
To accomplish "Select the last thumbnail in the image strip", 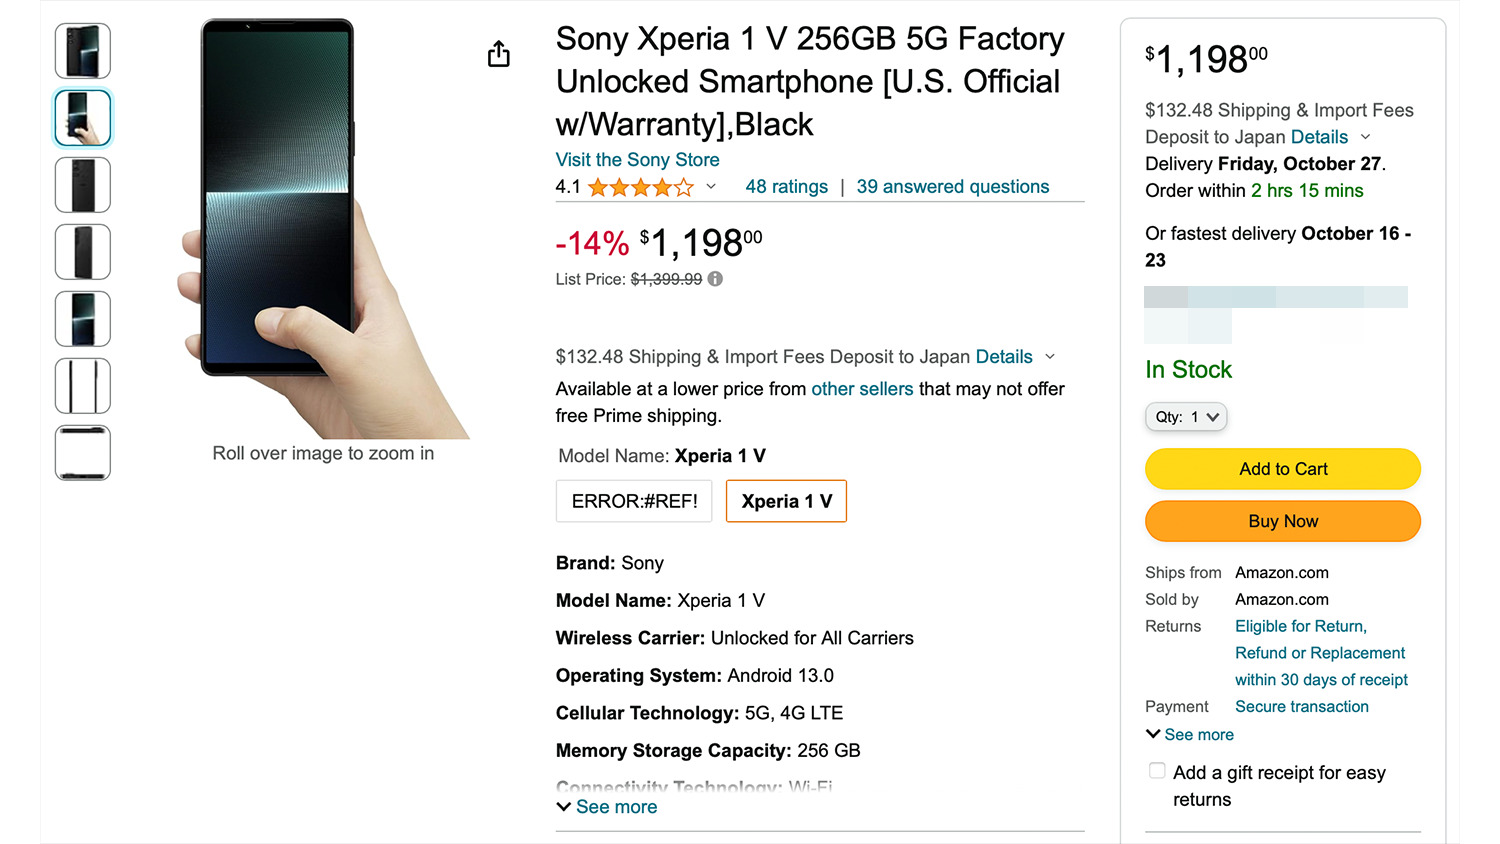I will click(x=83, y=453).
